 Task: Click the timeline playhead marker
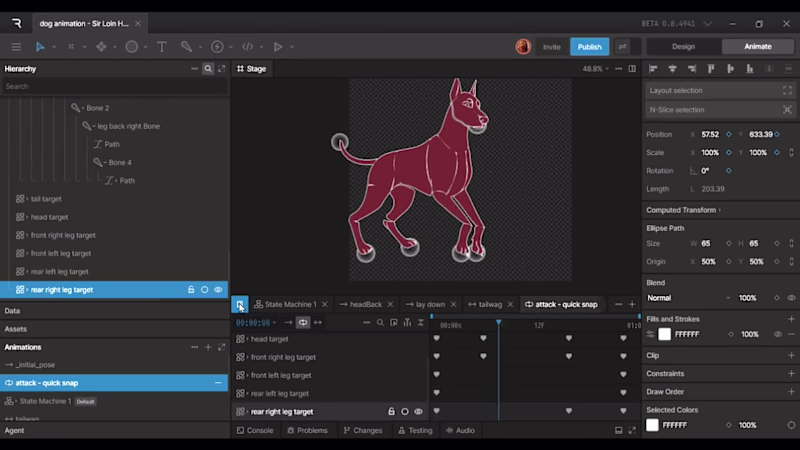[x=498, y=322]
